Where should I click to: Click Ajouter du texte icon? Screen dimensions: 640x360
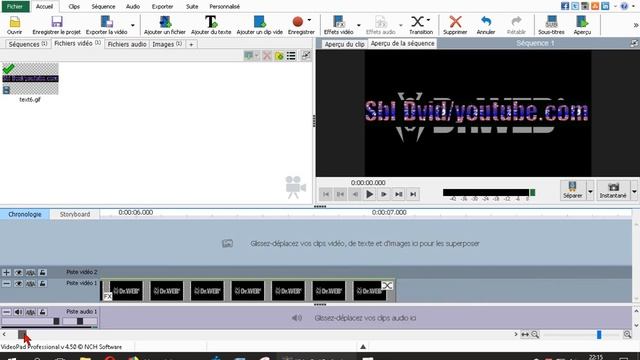click(x=211, y=22)
